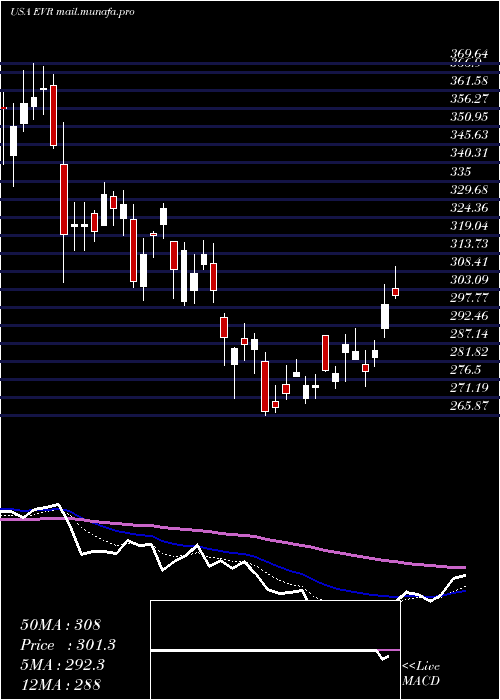The height and width of the screenshot is (700, 500).
Task: Select the 287.14 price axis label
Action: [x=468, y=334]
